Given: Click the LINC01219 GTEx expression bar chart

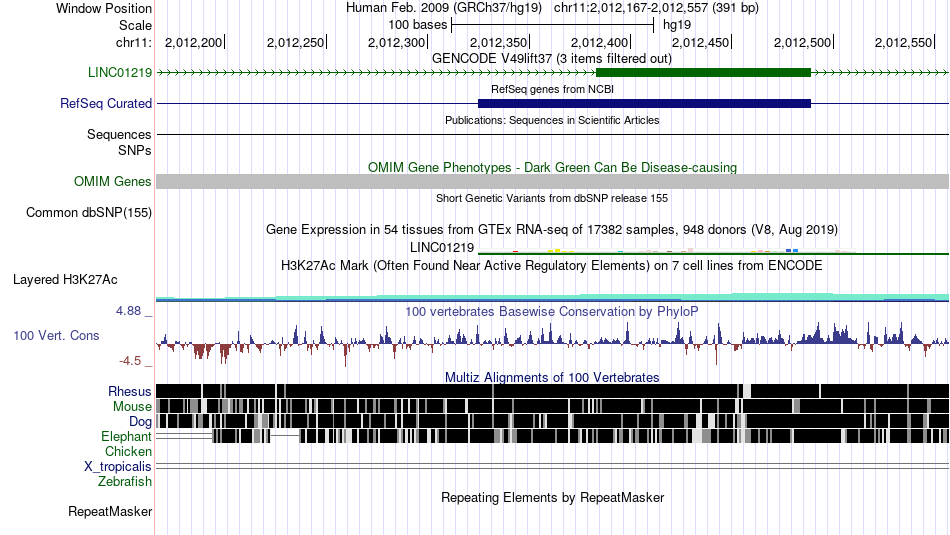Looking at the screenshot, I should (x=713, y=250).
